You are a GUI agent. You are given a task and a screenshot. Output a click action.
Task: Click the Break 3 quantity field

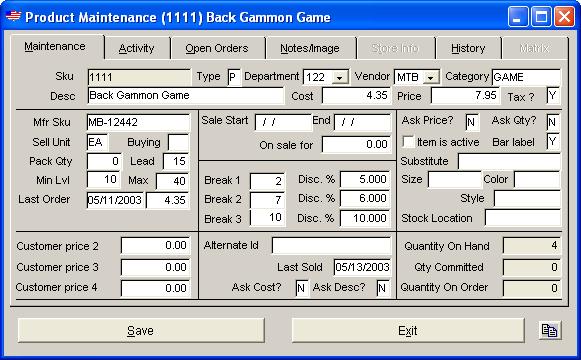[x=267, y=218]
